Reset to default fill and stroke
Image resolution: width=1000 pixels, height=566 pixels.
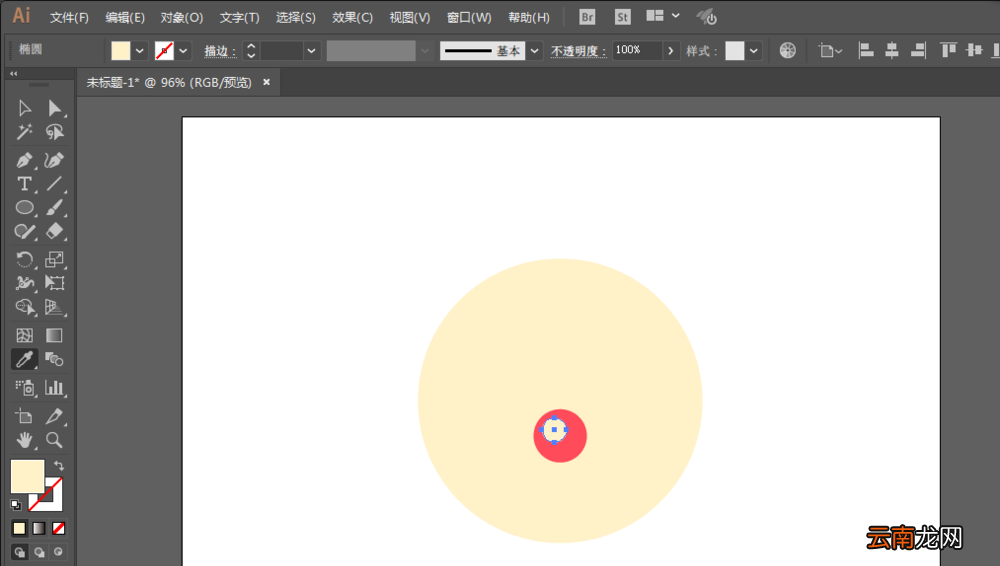pyautogui.click(x=16, y=505)
